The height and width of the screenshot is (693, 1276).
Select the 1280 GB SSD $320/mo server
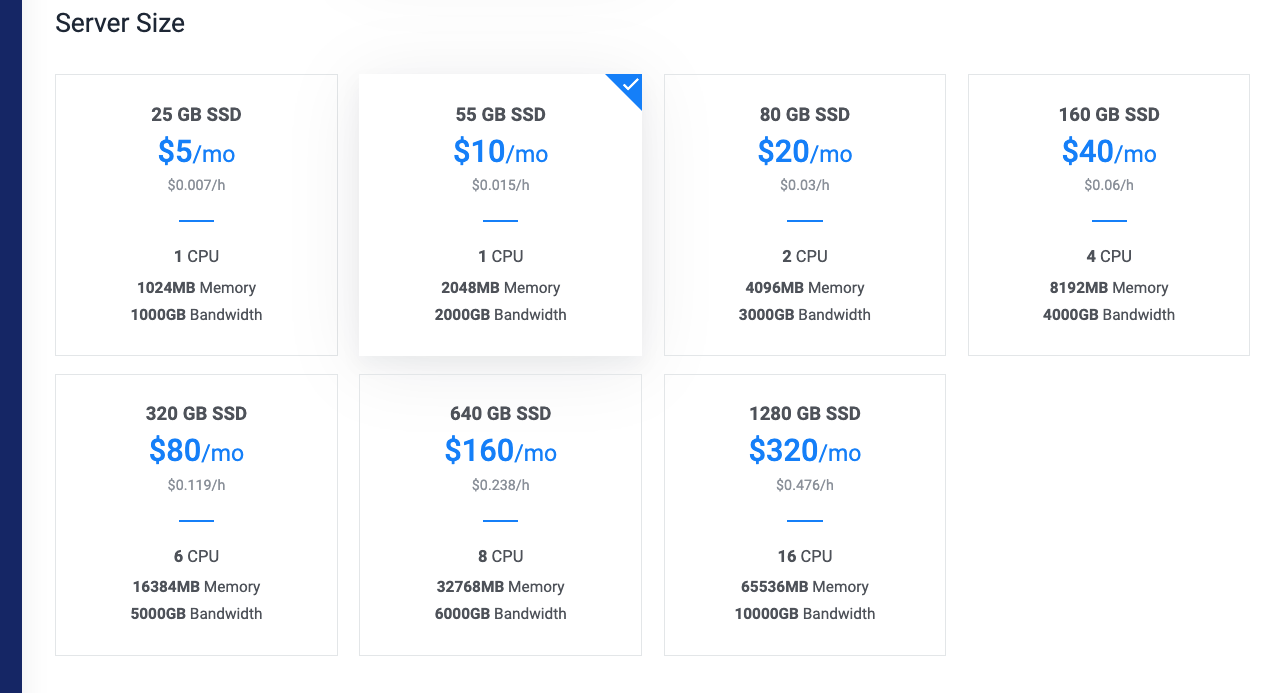(x=804, y=515)
